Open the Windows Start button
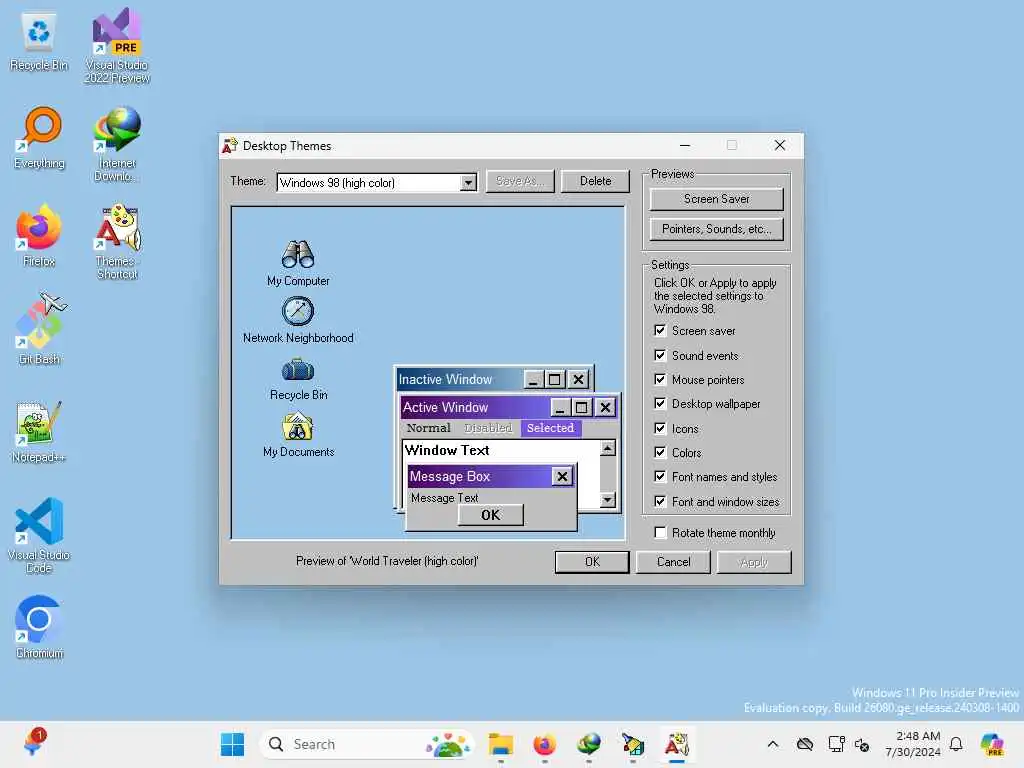The height and width of the screenshot is (768, 1024). click(232, 744)
